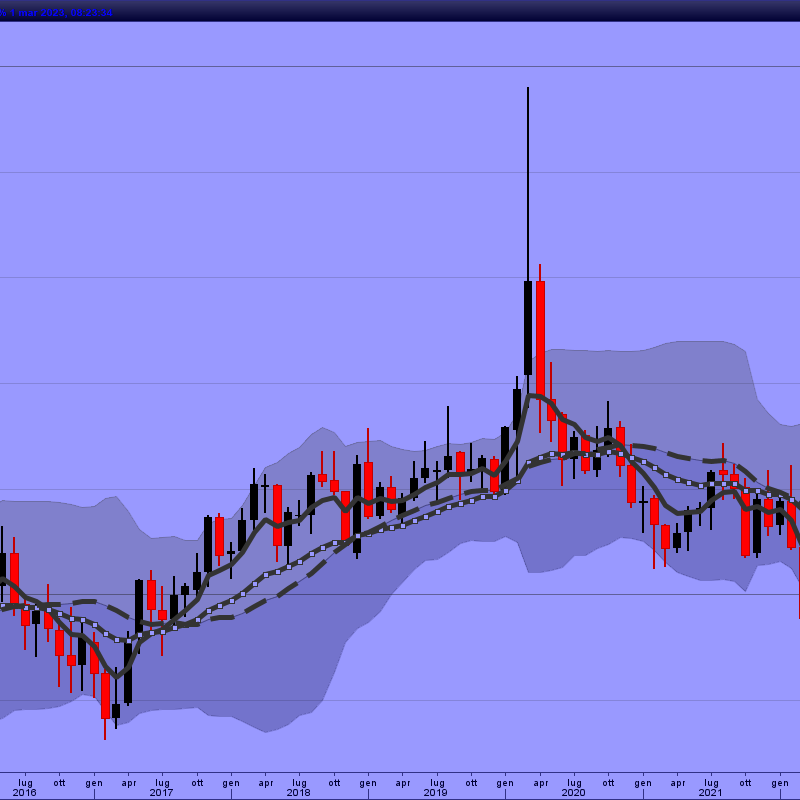Select the 2016 year label on time axis
This screenshot has height=800, width=800.
coord(24,792)
